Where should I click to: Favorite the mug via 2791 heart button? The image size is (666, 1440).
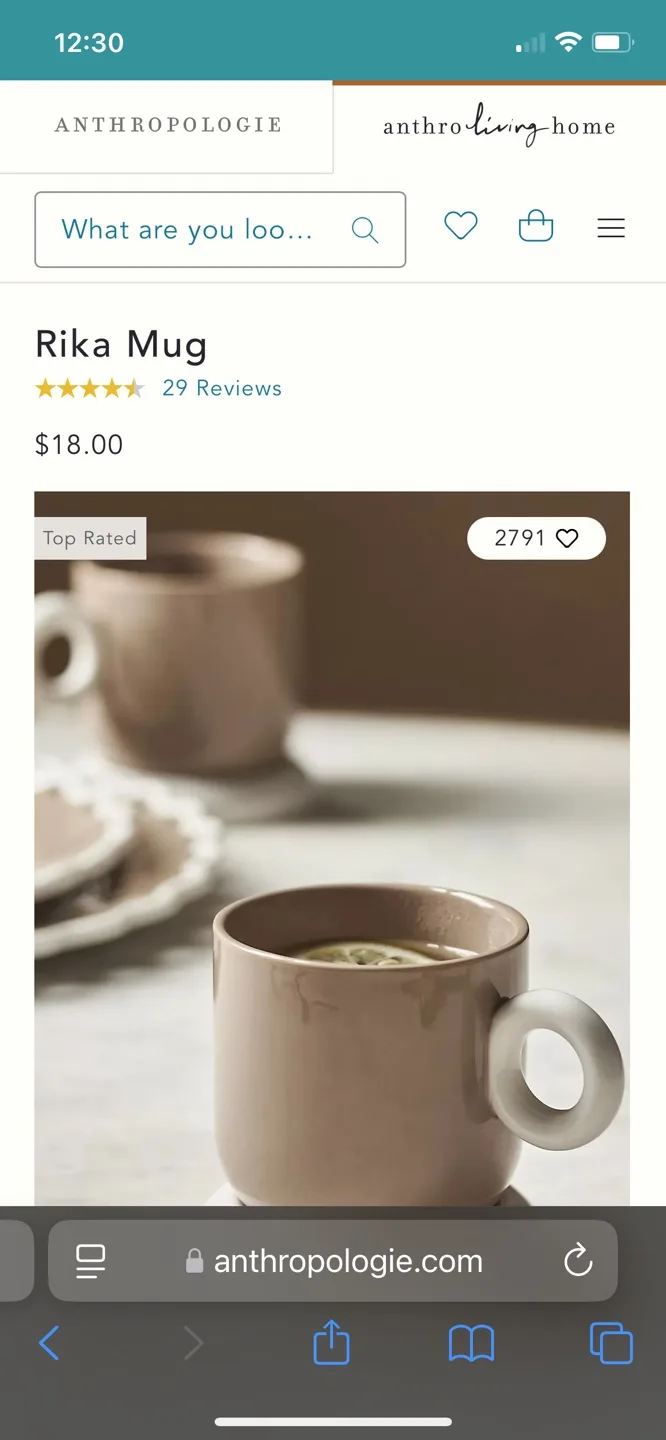[x=536, y=538]
